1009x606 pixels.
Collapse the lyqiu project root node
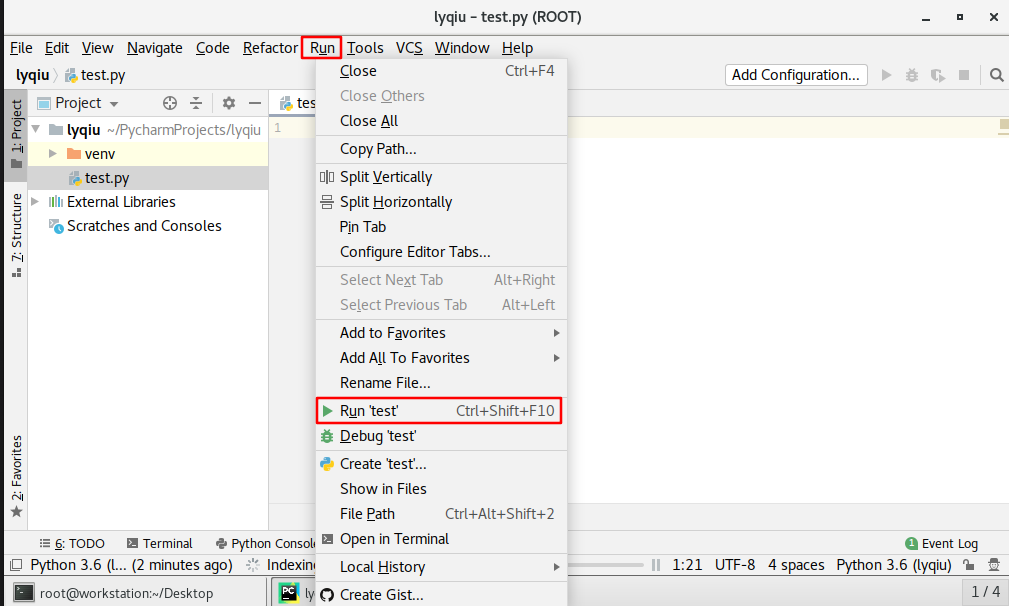36,129
